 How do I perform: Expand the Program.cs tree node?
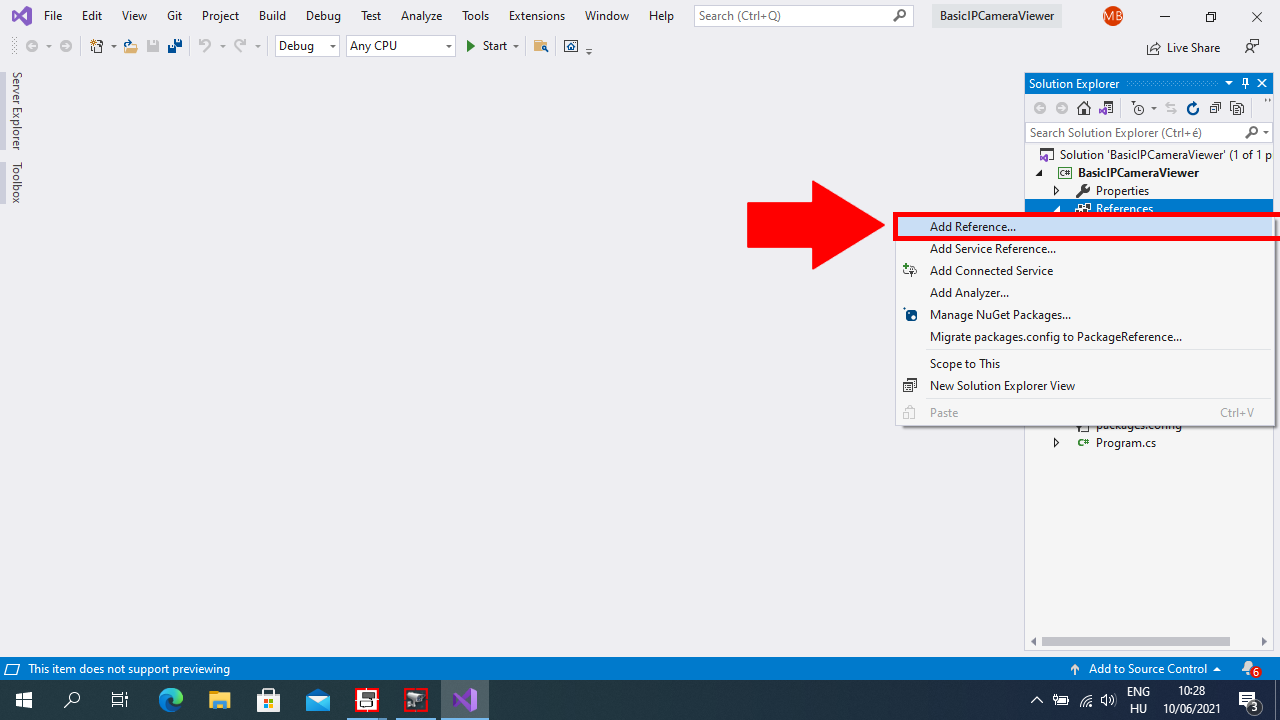[1056, 442]
